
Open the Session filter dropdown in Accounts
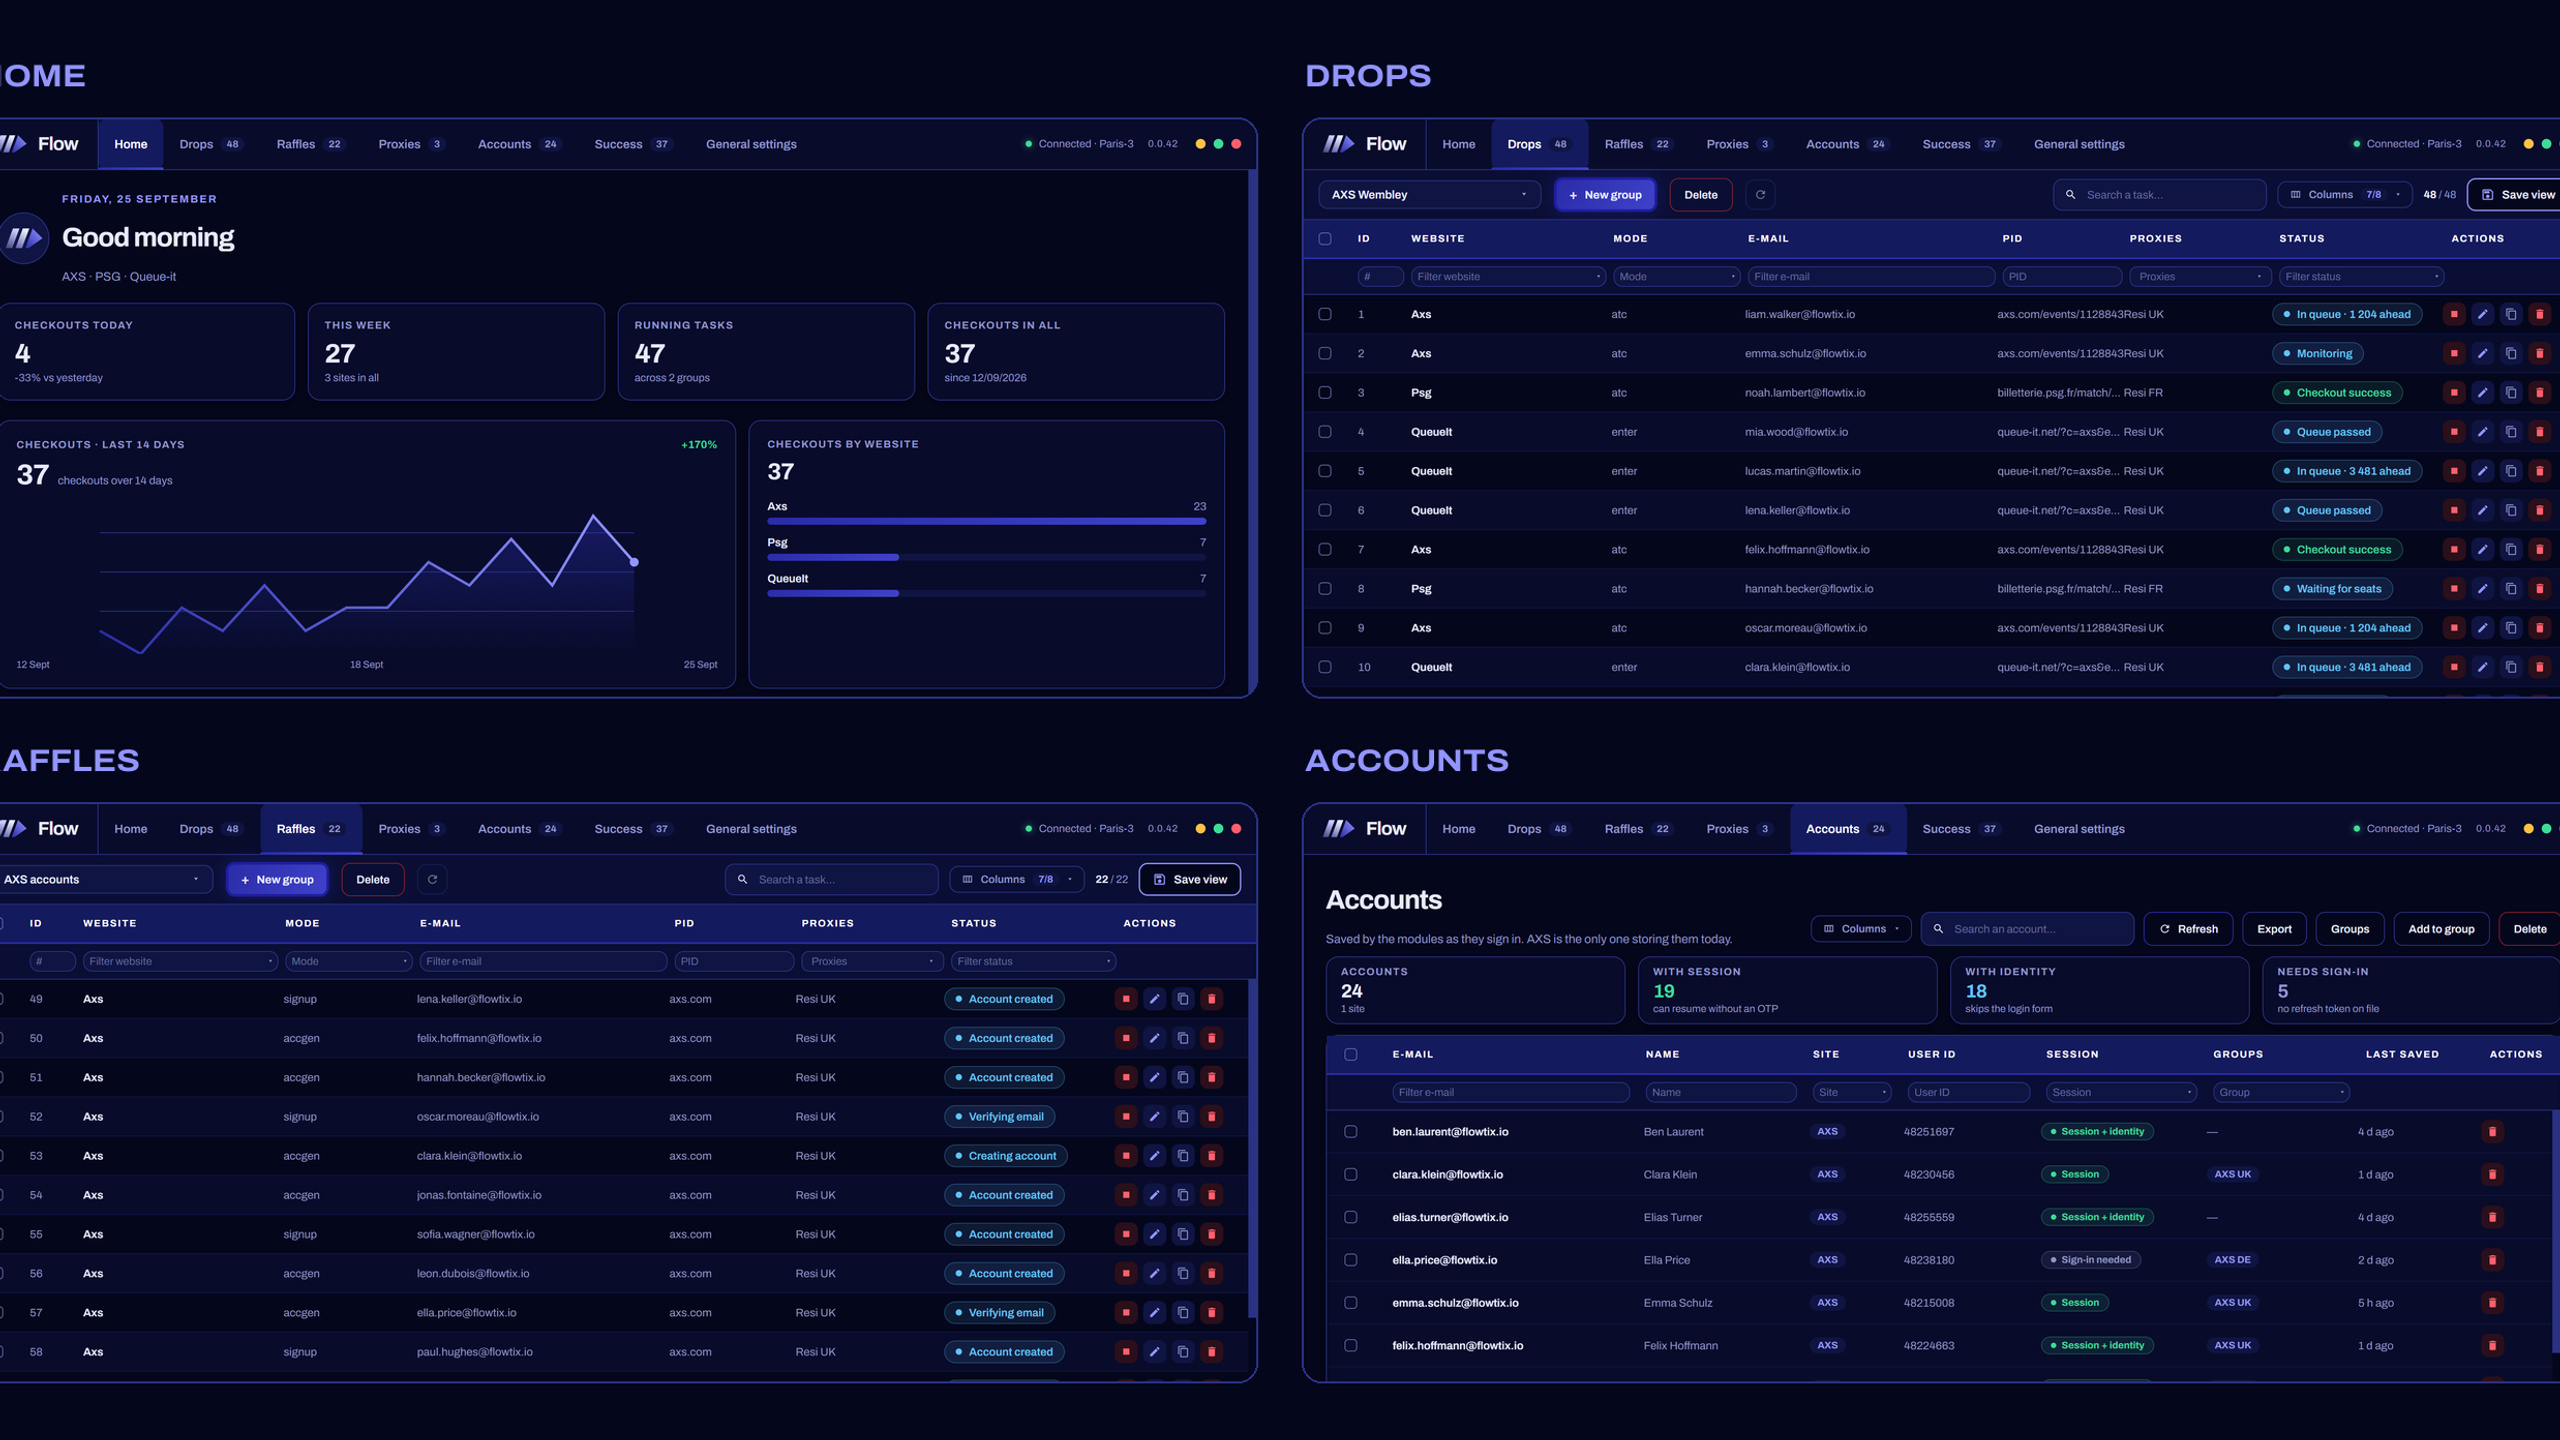coord(2121,1093)
